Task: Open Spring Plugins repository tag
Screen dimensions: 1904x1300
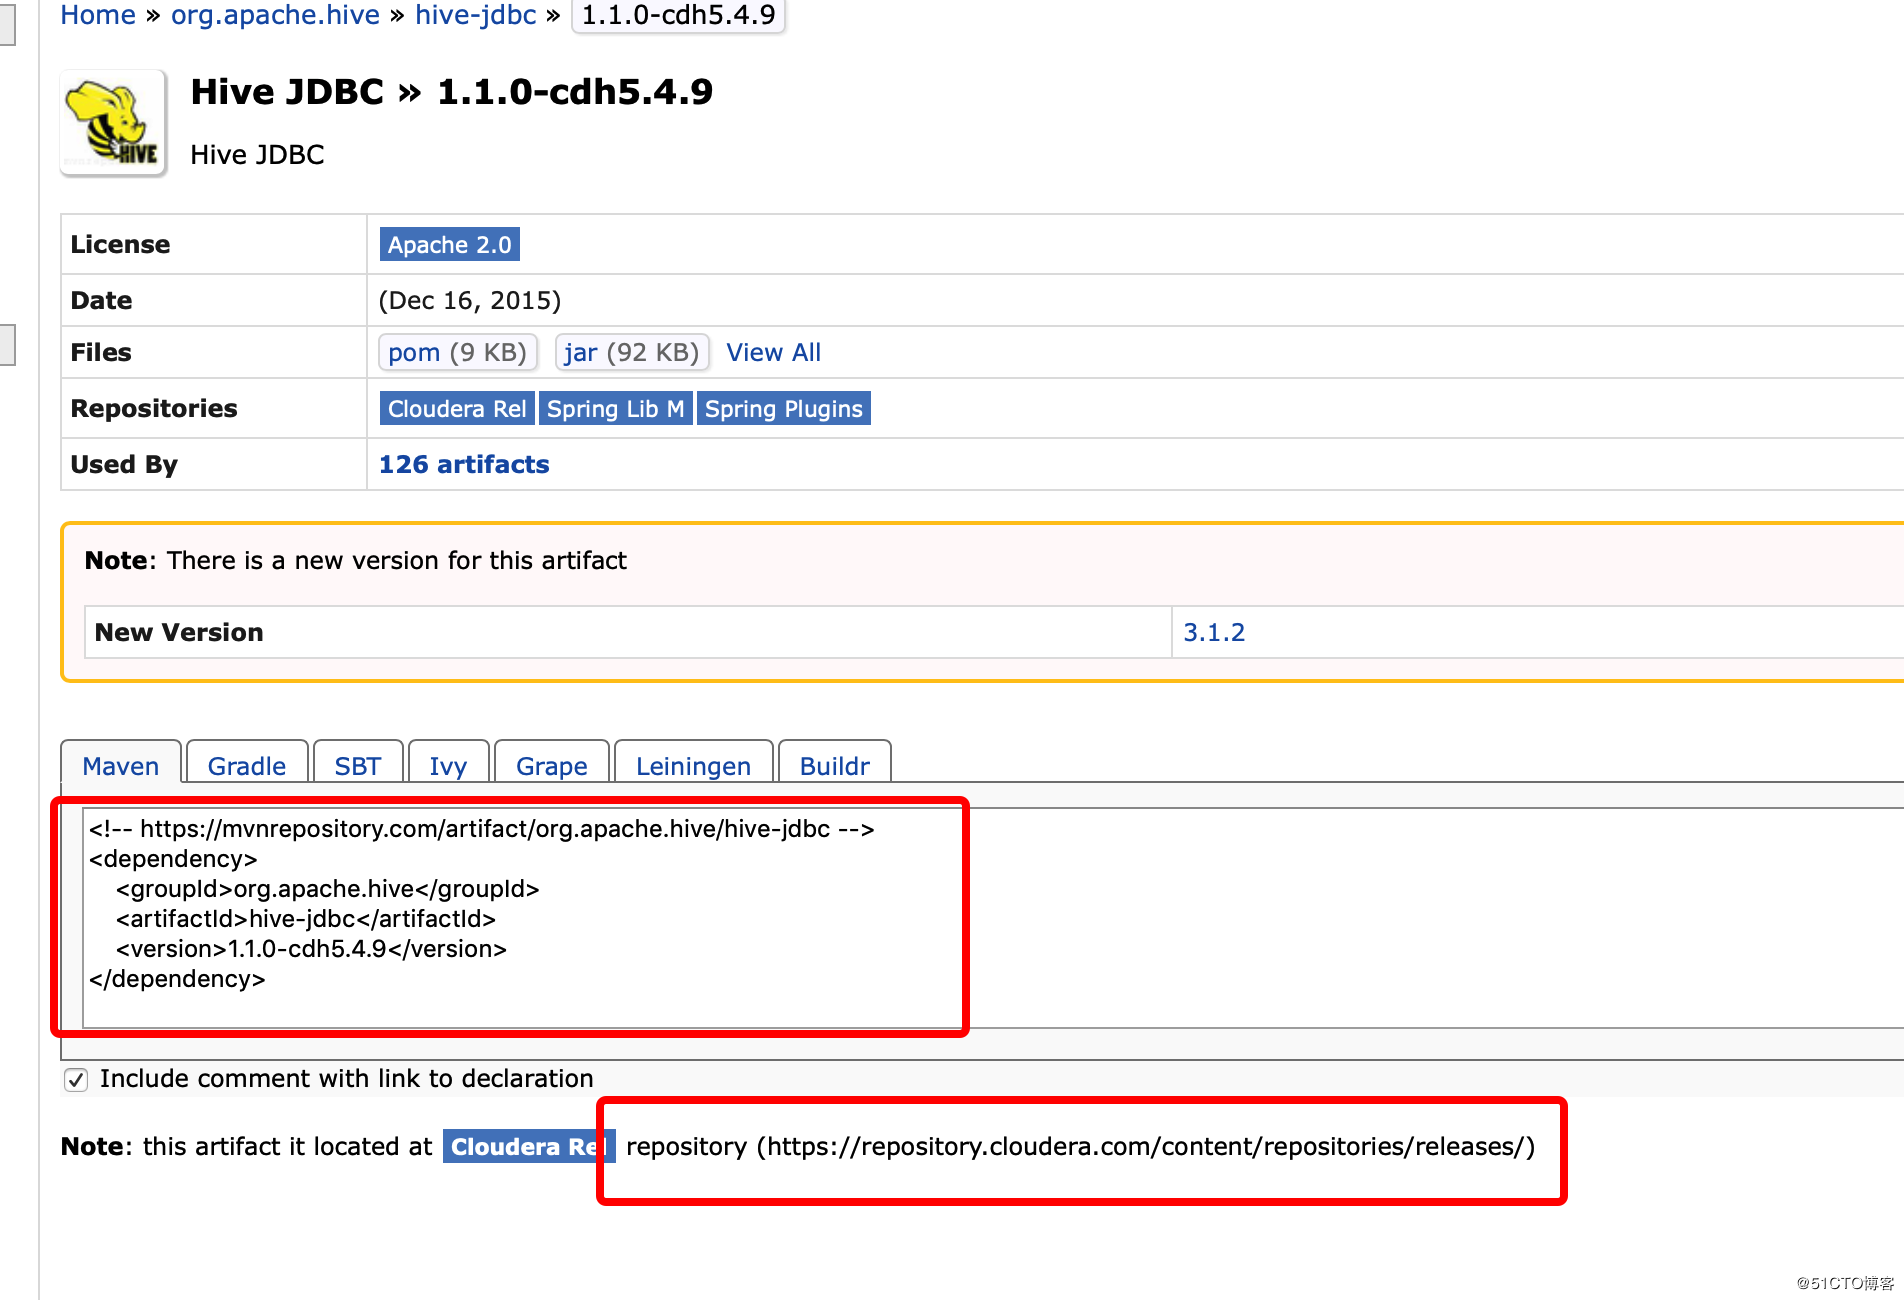Action: click(783, 409)
